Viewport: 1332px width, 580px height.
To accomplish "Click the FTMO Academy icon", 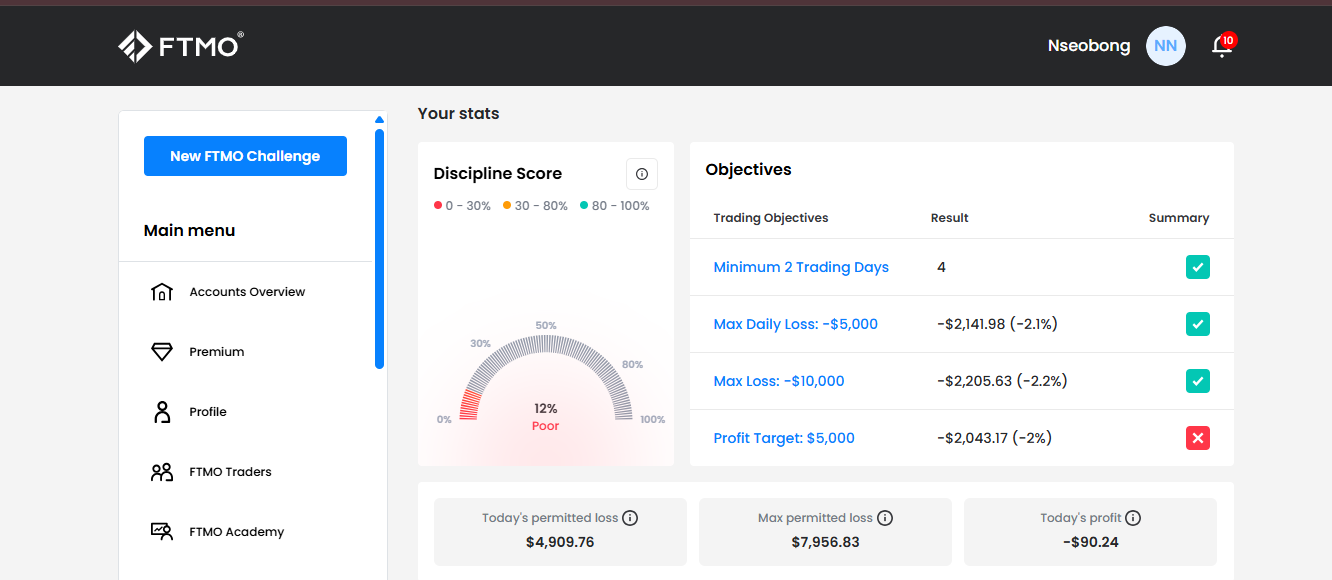I will (x=162, y=532).
